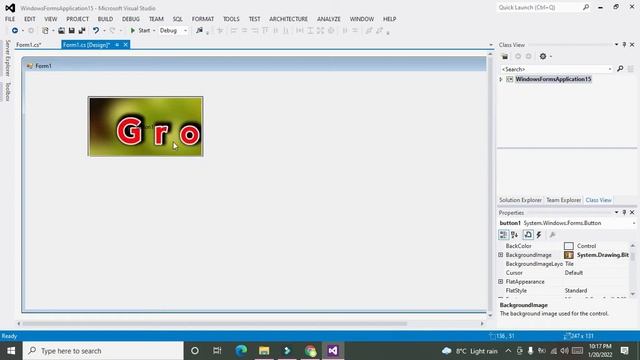Viewport: 640px width, 360px height.
Task: Expand the BackgroundImage property
Action: click(x=501, y=255)
